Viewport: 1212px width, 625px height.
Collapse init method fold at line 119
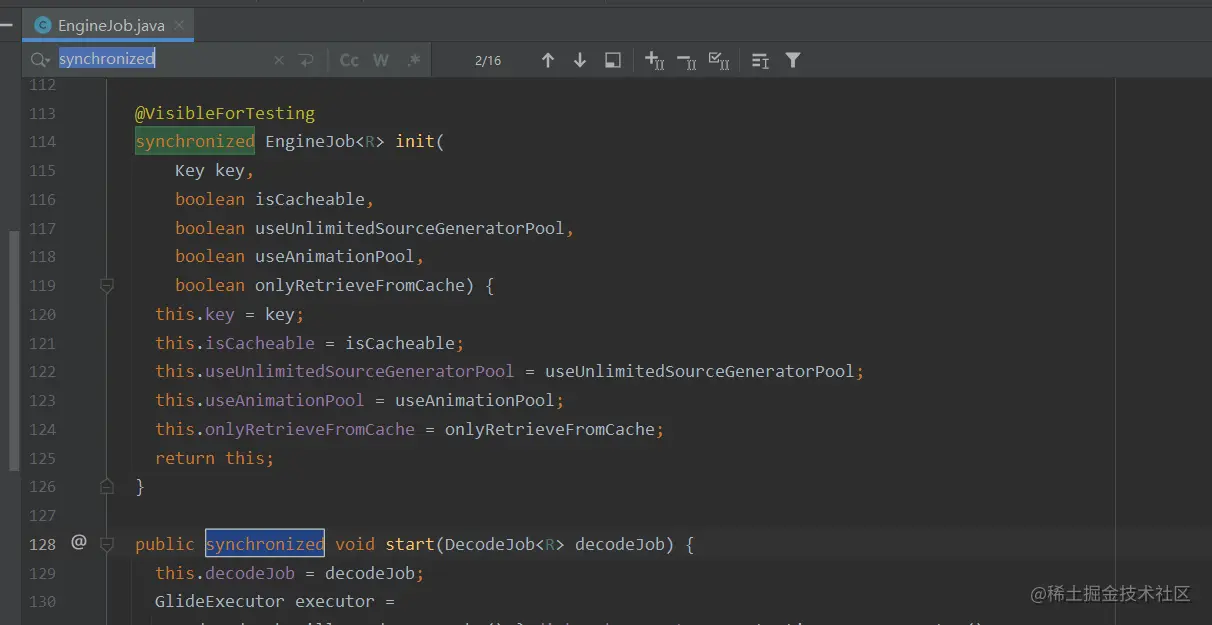pyautogui.click(x=107, y=286)
